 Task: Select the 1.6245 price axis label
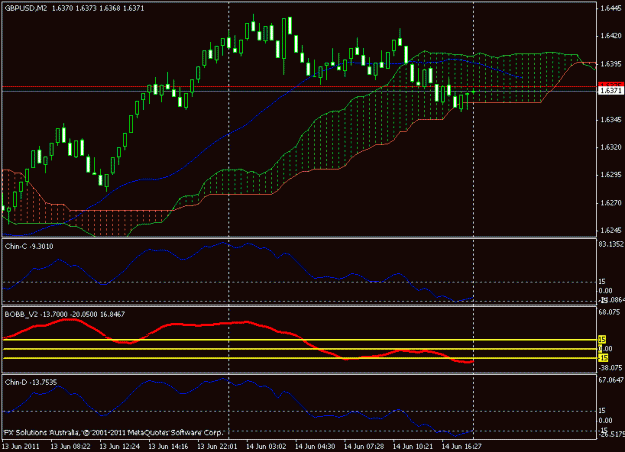tap(611, 230)
